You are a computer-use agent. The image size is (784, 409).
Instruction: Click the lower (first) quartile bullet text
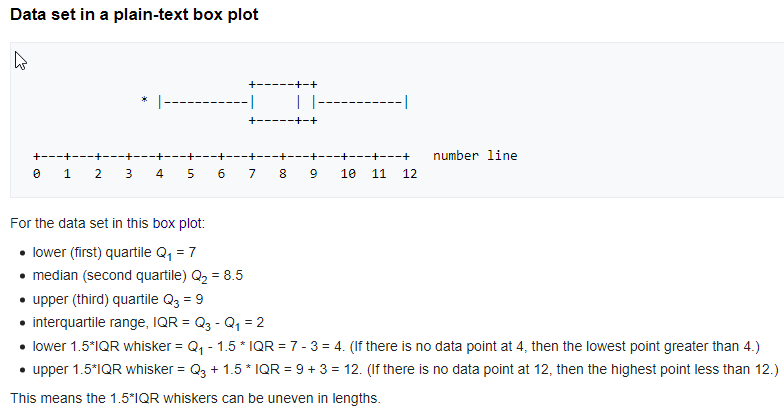click(119, 250)
